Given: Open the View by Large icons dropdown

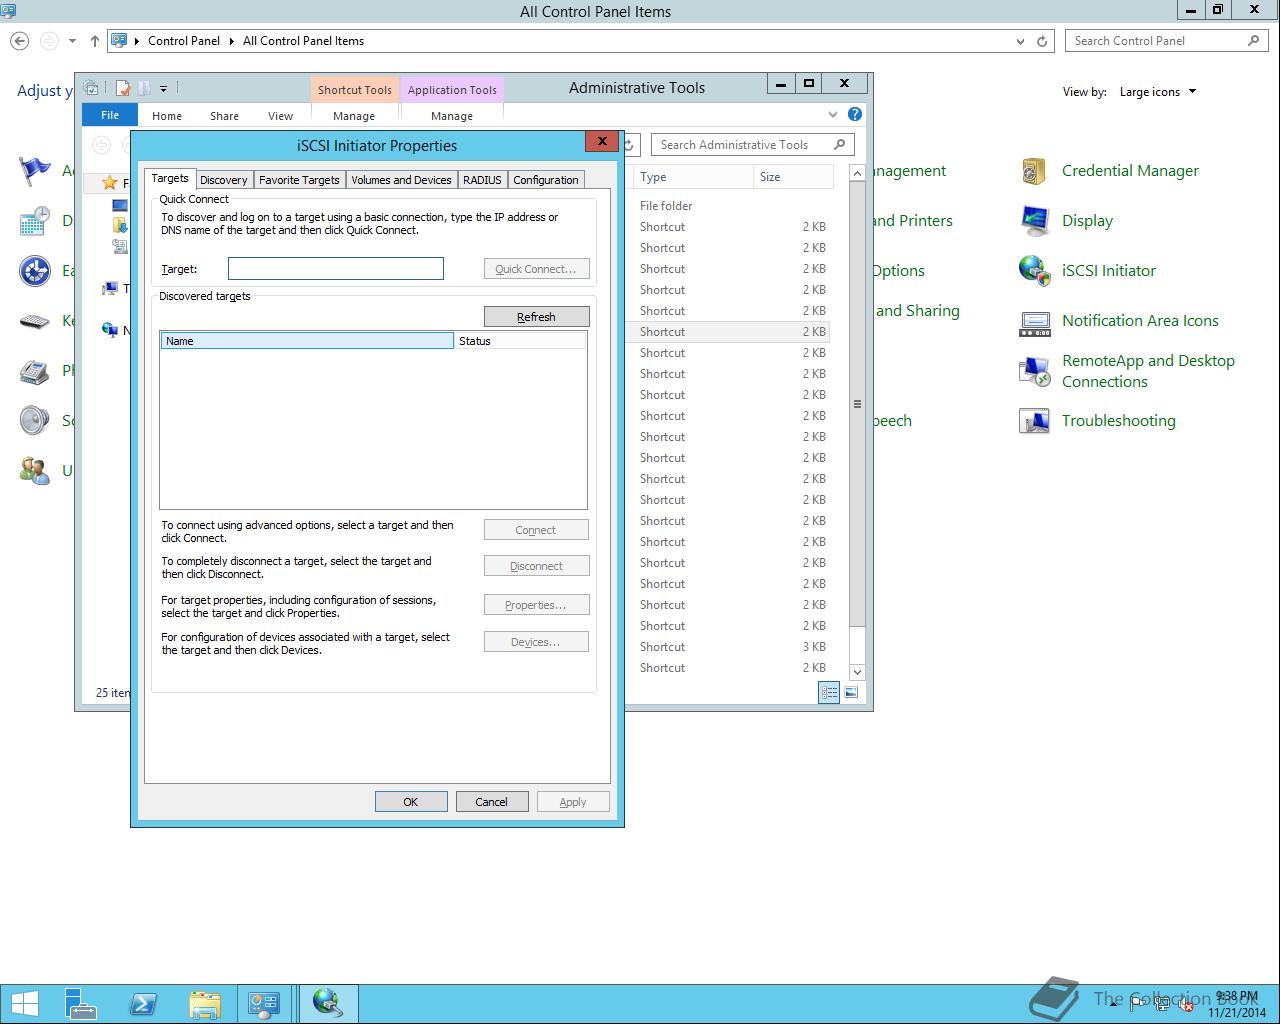Looking at the screenshot, I should [1158, 92].
